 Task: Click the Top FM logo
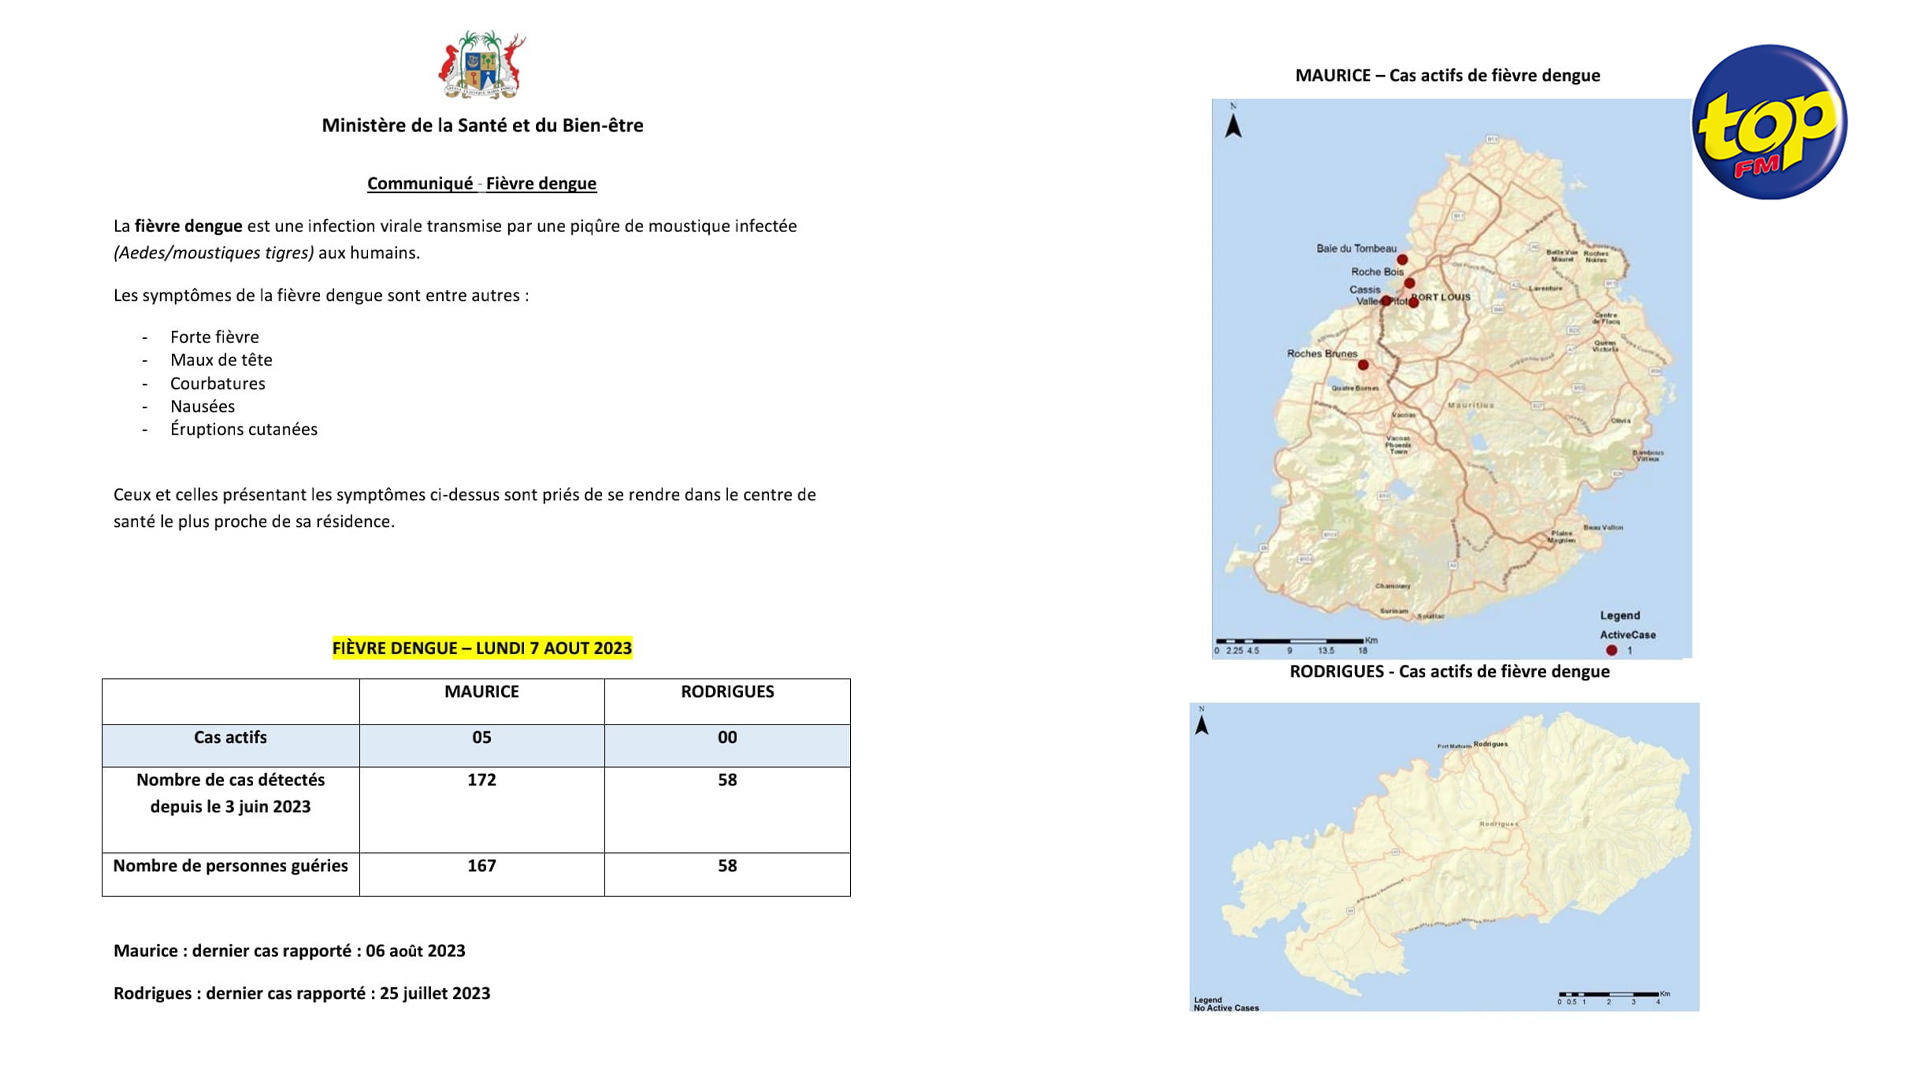[1769, 122]
